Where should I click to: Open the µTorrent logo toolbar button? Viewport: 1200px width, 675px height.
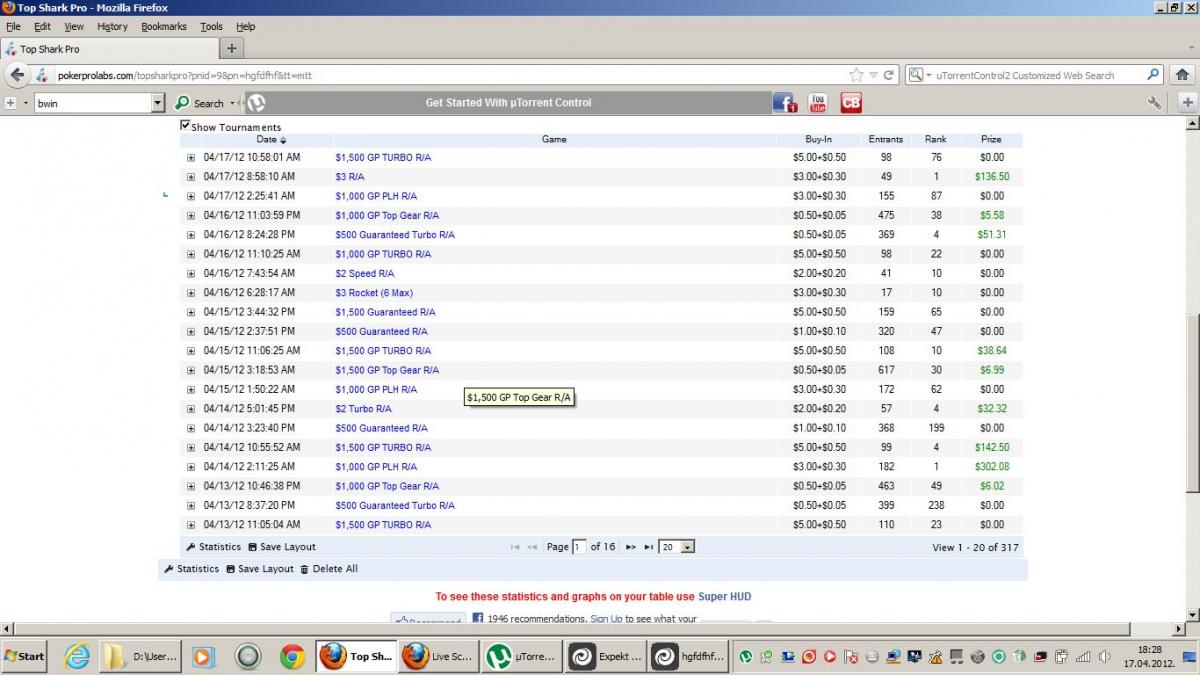[x=256, y=102]
